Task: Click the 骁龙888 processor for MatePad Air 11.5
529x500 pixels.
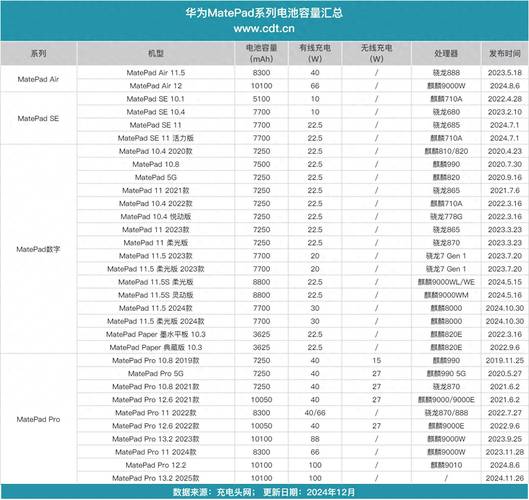Action: point(446,73)
